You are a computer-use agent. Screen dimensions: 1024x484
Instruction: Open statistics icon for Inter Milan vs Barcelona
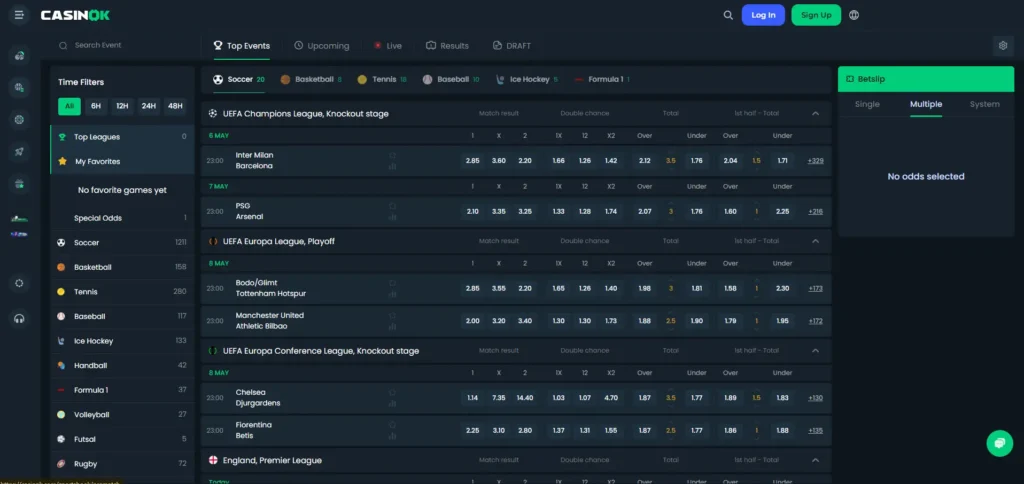click(x=392, y=167)
